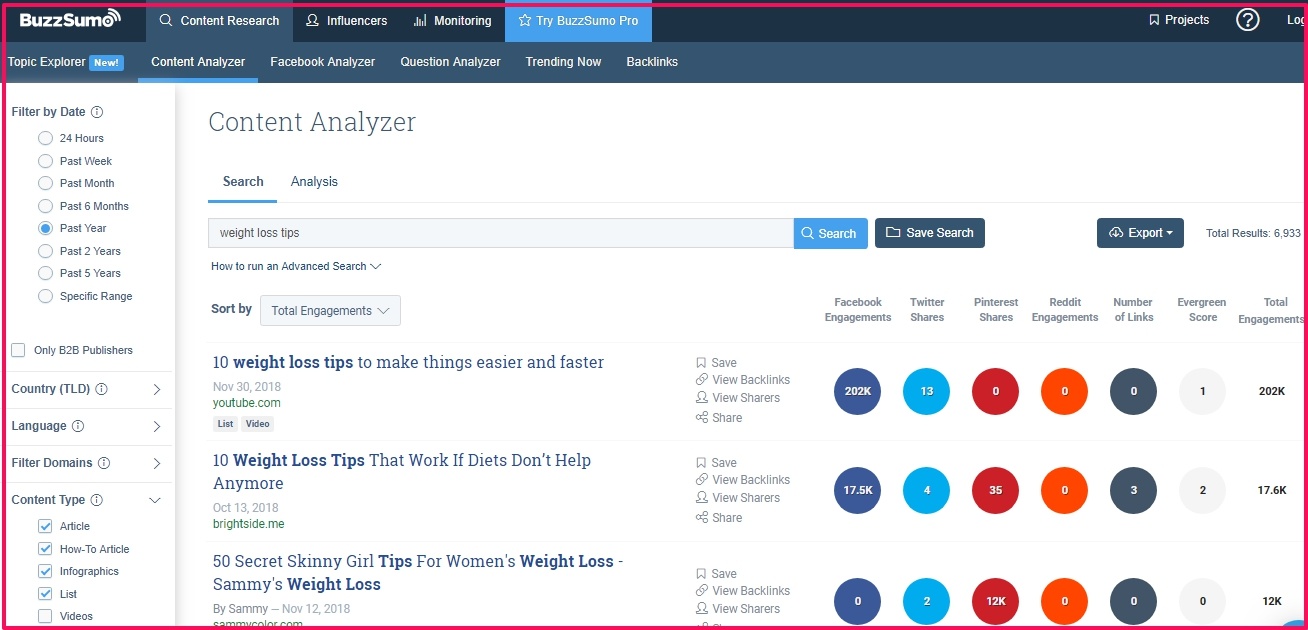The image size is (1308, 630).
Task: Select the Past 2 Years date filter
Action: pyautogui.click(x=45, y=251)
